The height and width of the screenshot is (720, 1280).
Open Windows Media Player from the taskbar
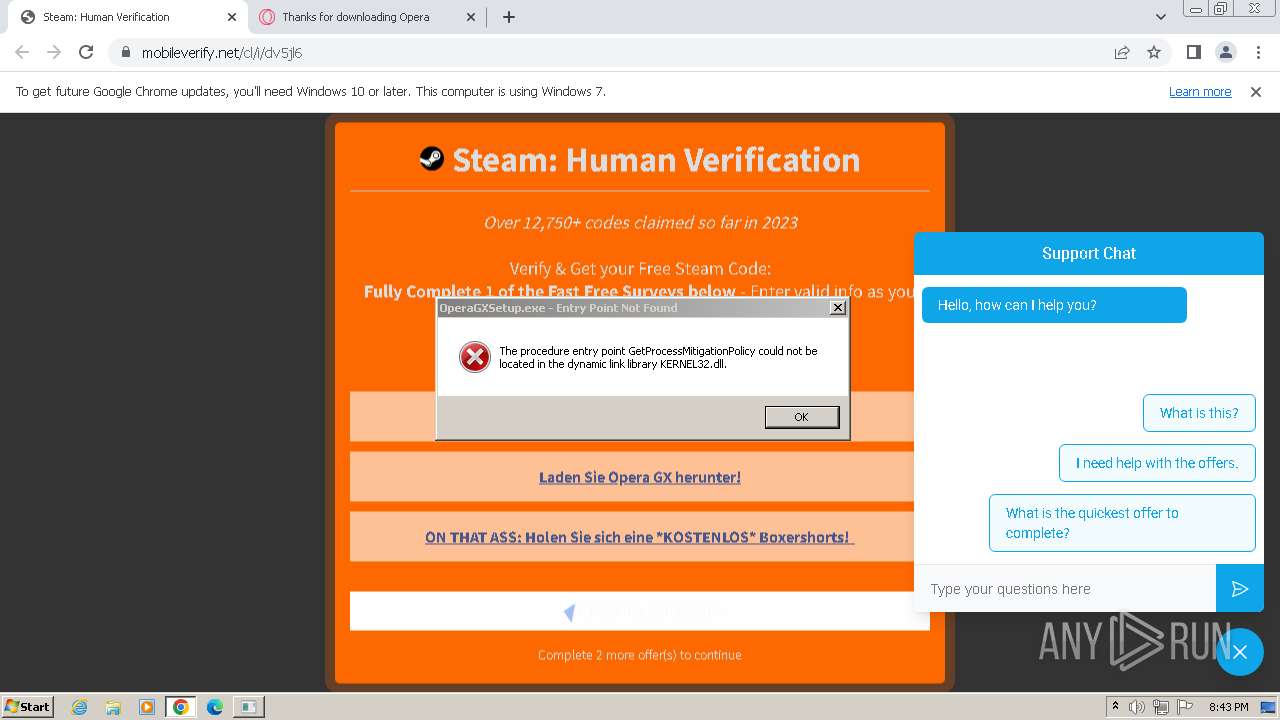(x=147, y=707)
